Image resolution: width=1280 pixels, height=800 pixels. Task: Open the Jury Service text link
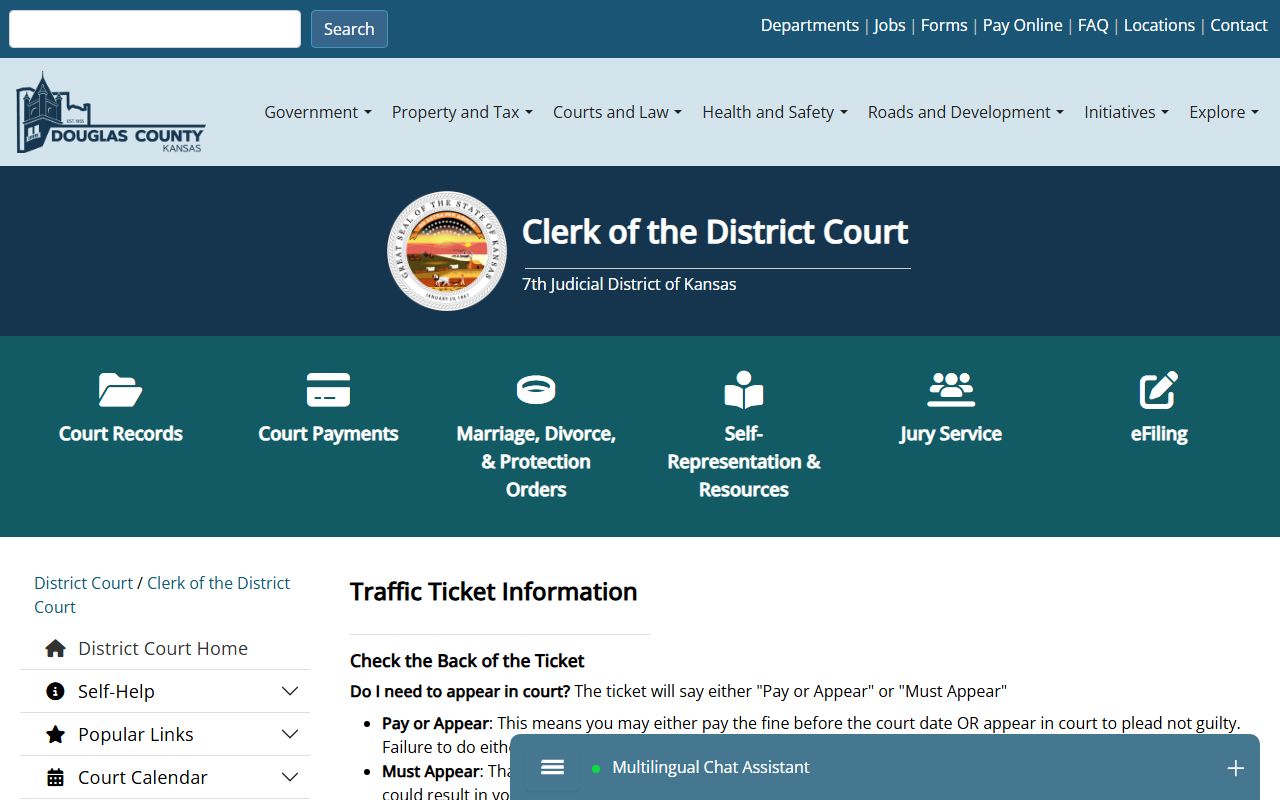click(951, 434)
